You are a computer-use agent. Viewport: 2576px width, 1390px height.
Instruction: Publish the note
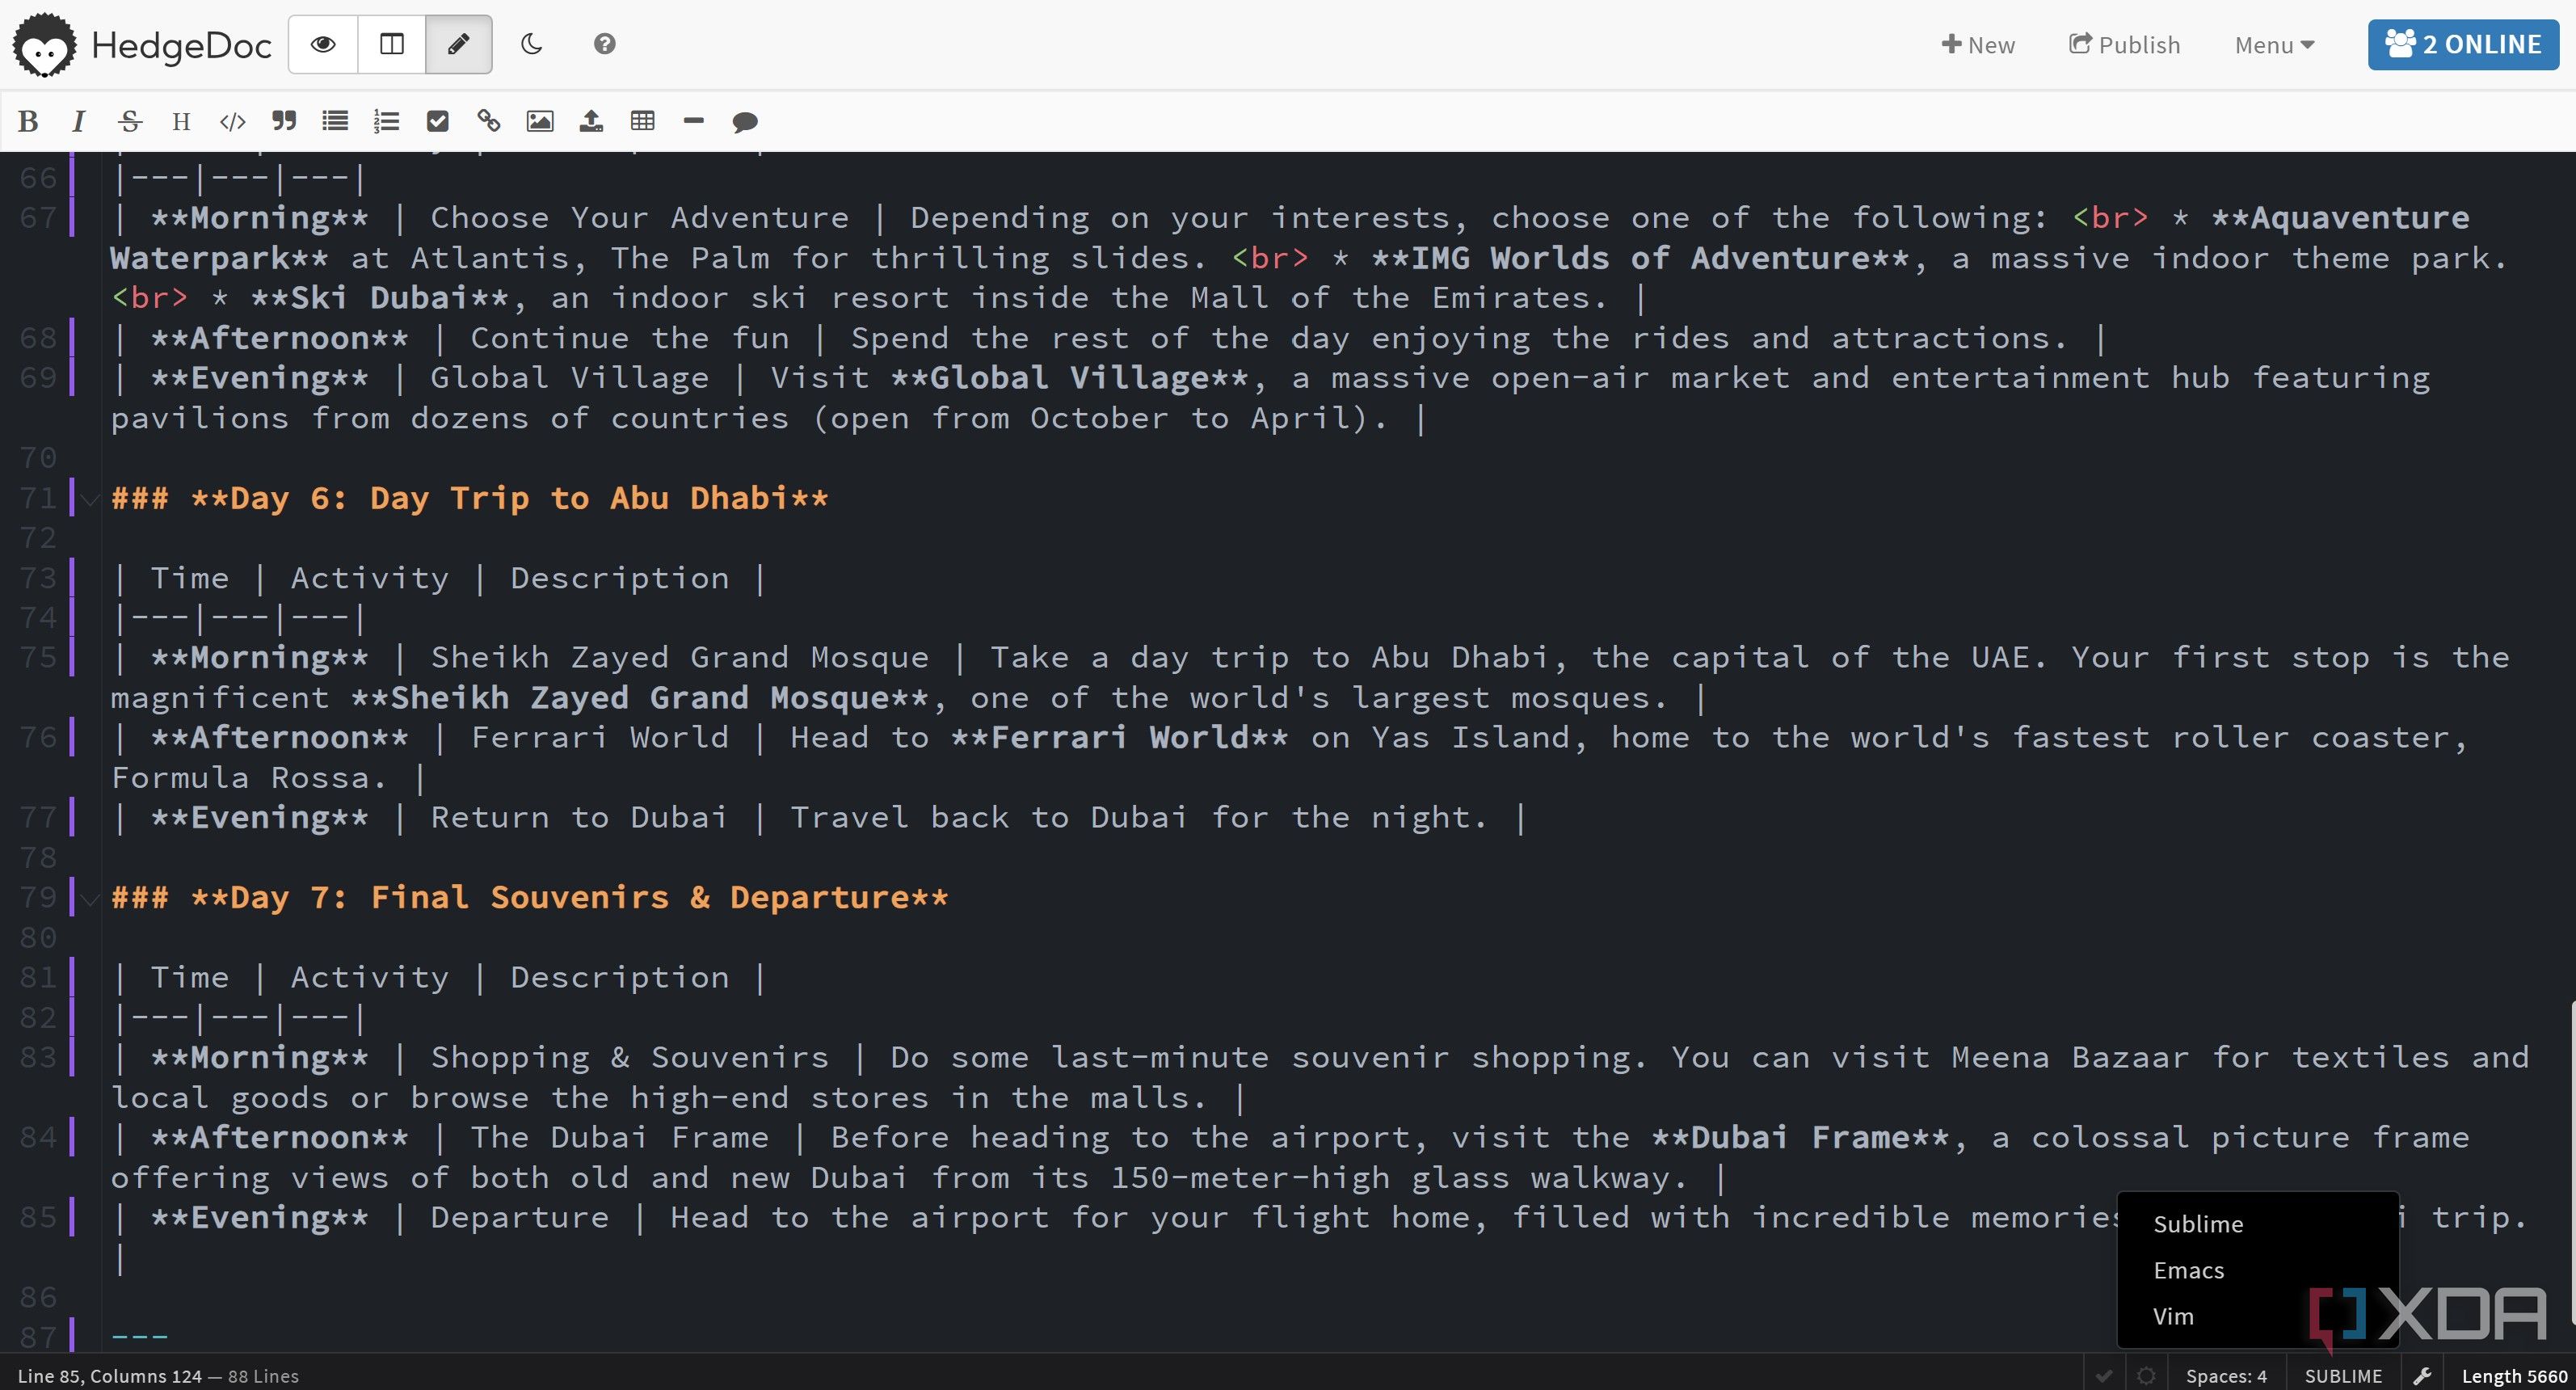pos(2124,45)
